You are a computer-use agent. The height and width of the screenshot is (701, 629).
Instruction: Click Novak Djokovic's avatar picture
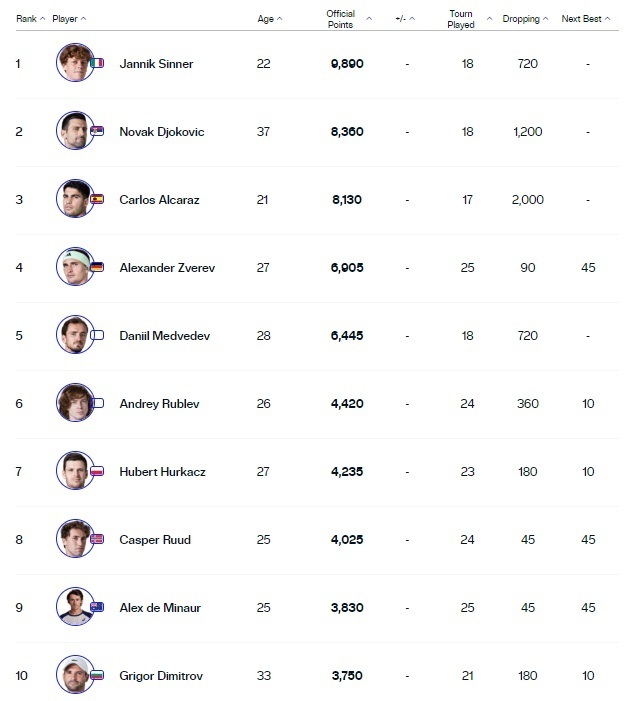tap(73, 131)
